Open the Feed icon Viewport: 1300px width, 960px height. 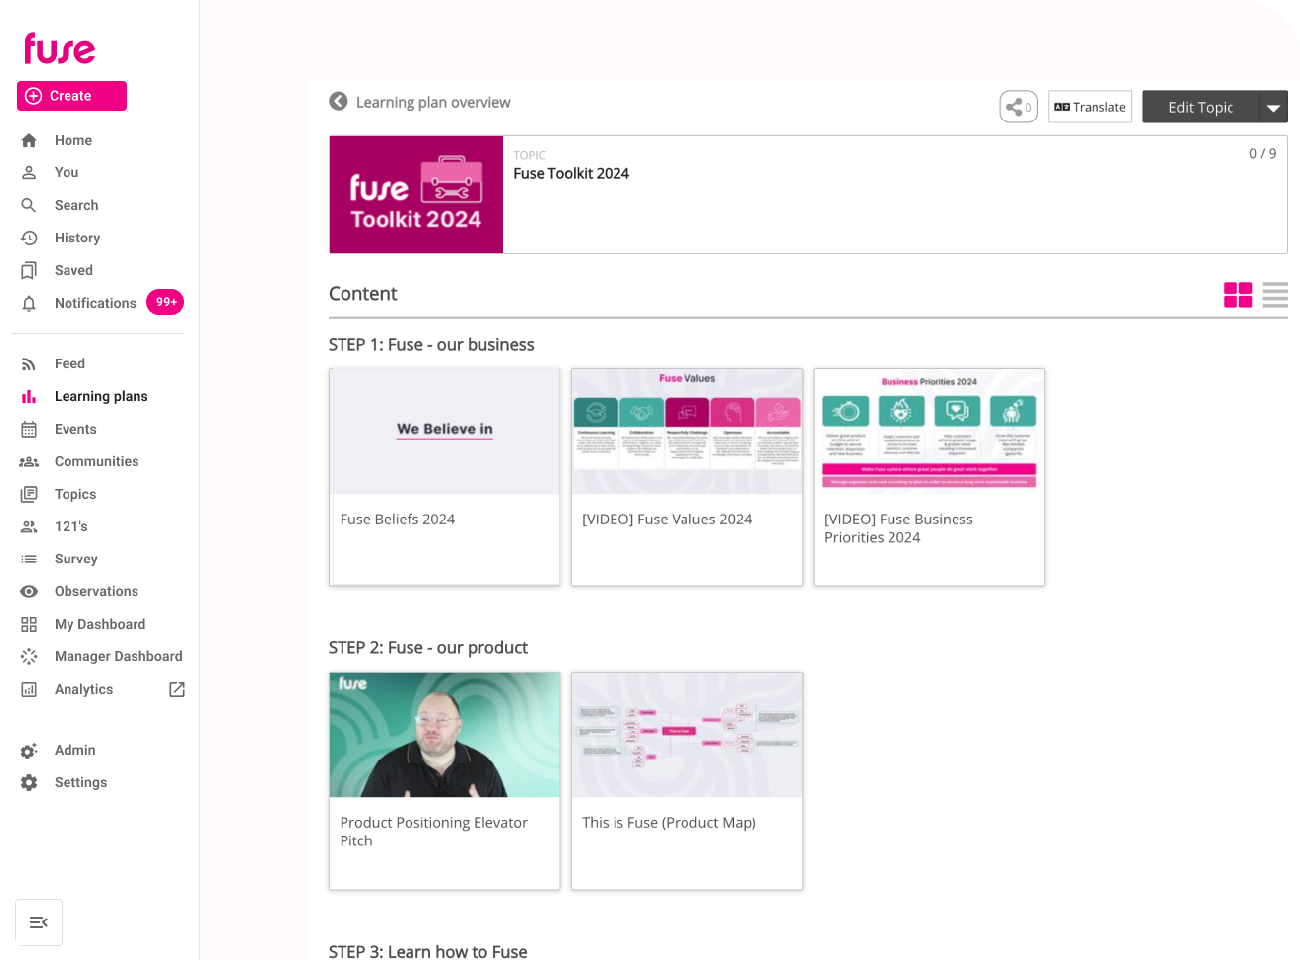click(29, 364)
